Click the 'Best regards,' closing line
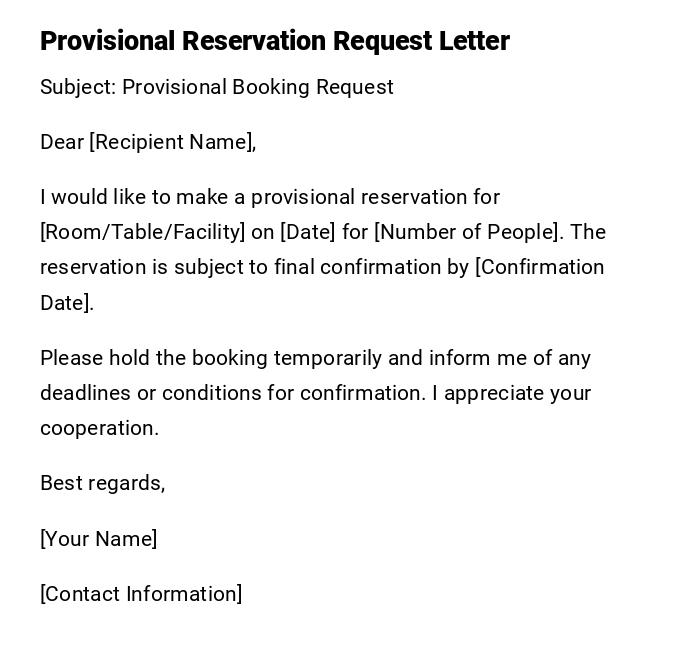This screenshot has height=656, width=700. (102, 483)
